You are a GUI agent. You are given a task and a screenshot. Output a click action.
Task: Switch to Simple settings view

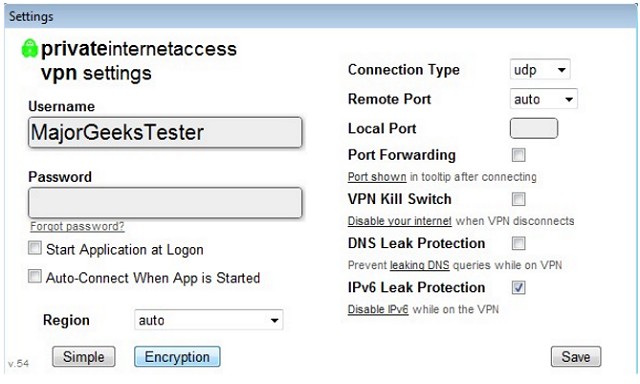coord(84,357)
